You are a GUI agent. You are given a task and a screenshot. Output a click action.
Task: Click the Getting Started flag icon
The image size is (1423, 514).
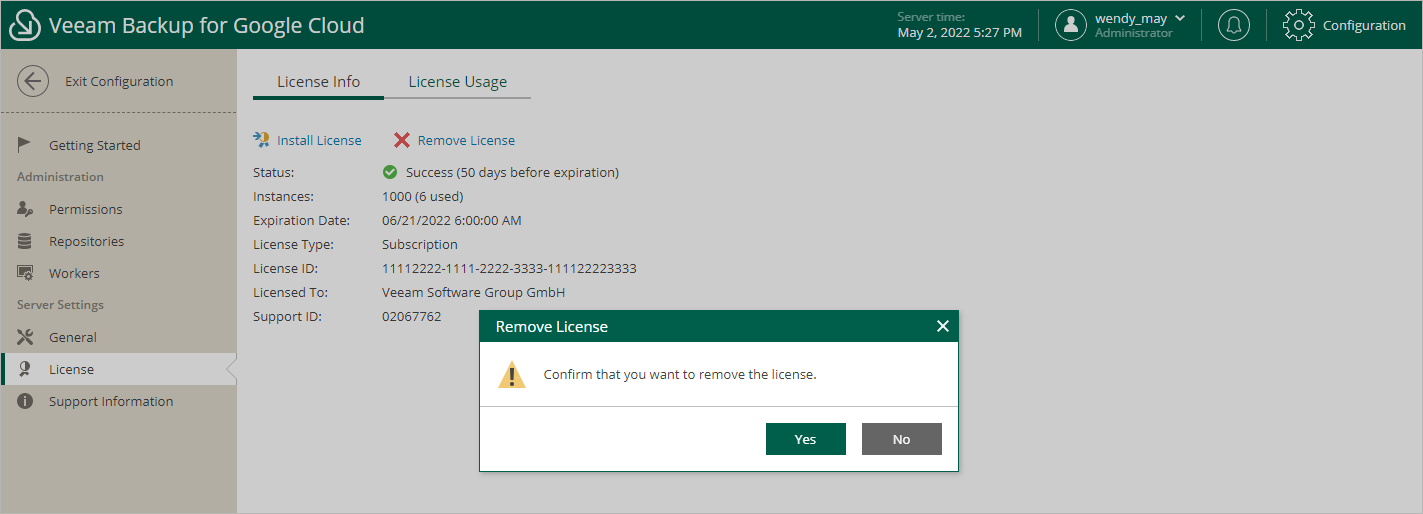click(26, 145)
